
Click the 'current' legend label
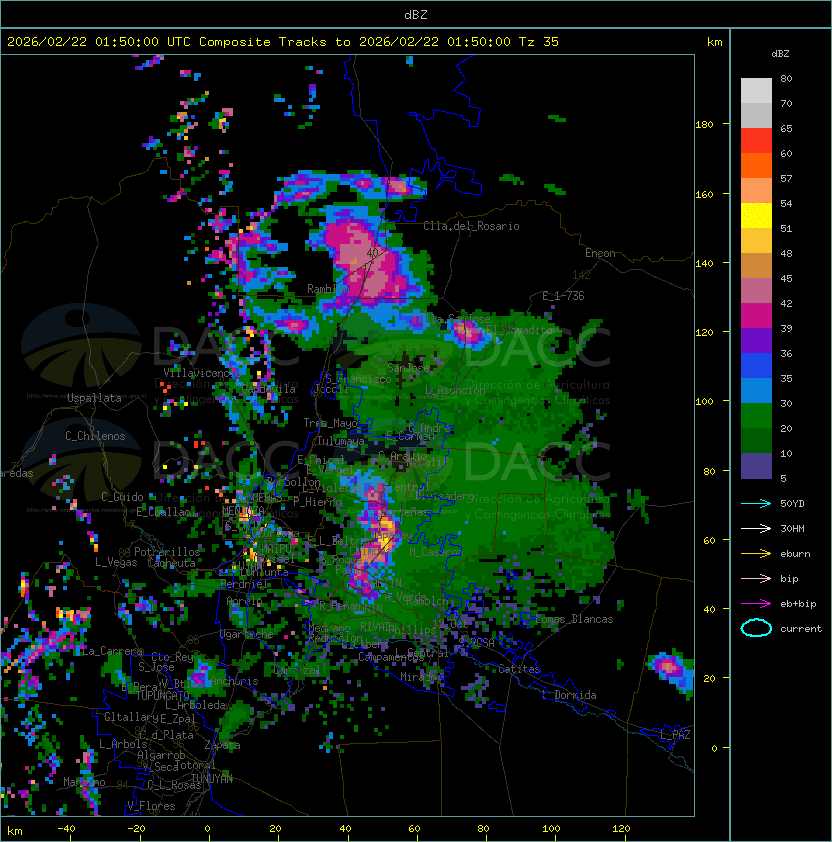[x=801, y=629]
